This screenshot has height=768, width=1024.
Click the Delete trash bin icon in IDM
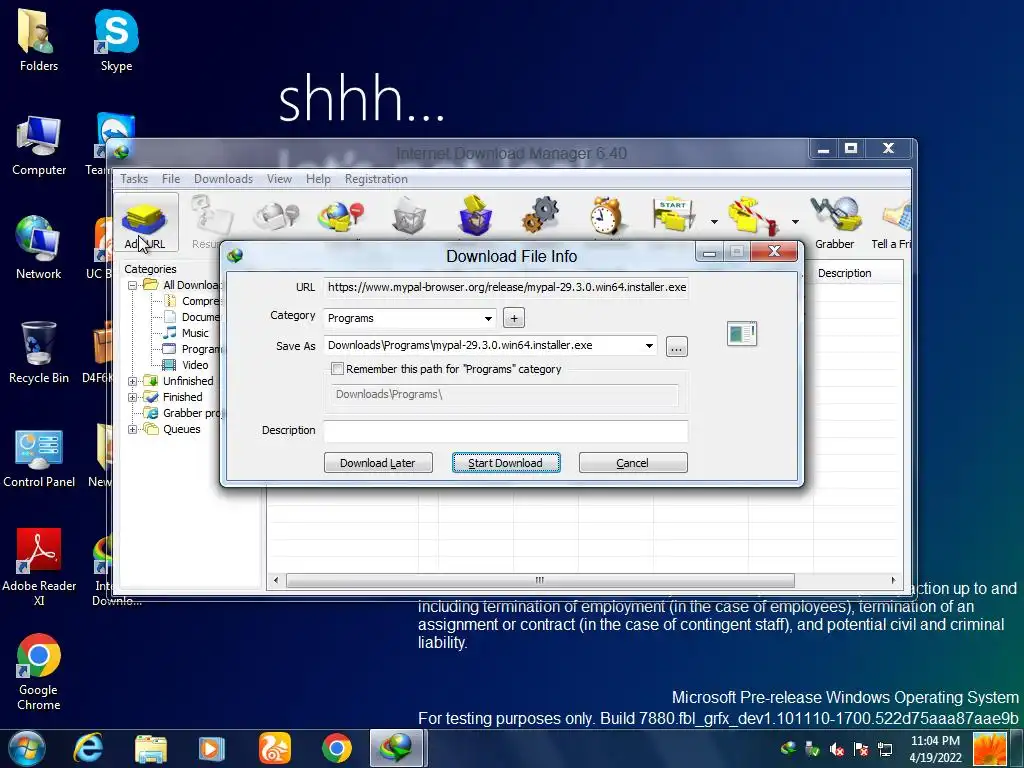(x=409, y=216)
